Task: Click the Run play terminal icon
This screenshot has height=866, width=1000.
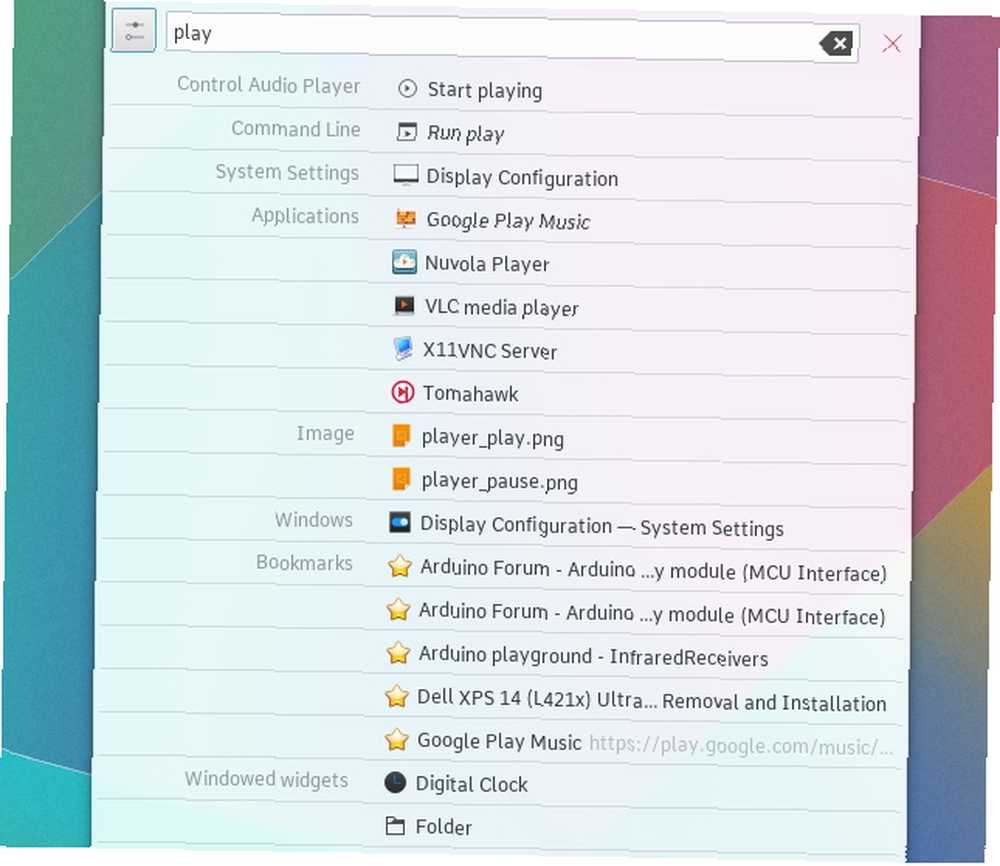Action: (x=406, y=131)
